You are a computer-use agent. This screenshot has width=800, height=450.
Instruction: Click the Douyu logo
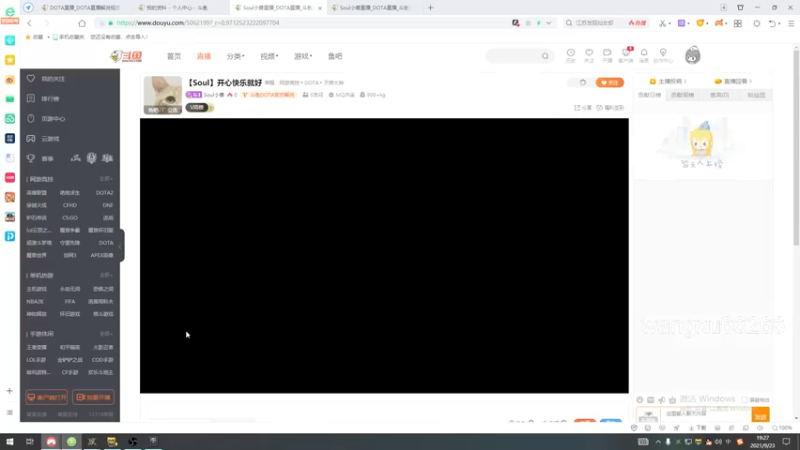pyautogui.click(x=126, y=56)
